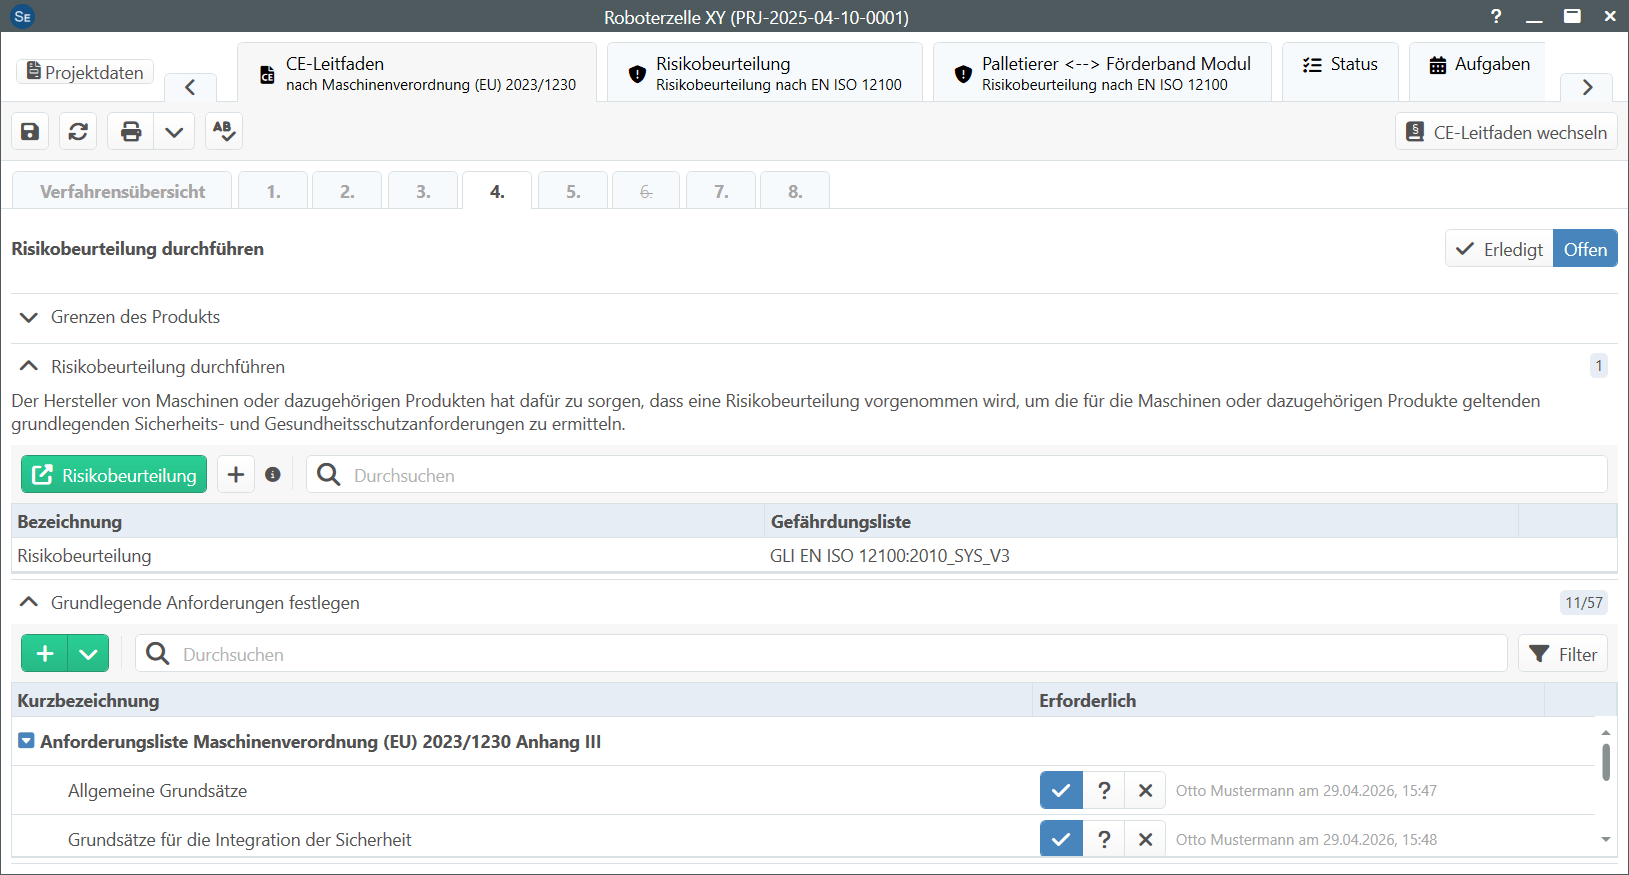Viewport: 1629px width, 875px height.
Task: Mark step as Erledigt
Action: pos(1499,249)
